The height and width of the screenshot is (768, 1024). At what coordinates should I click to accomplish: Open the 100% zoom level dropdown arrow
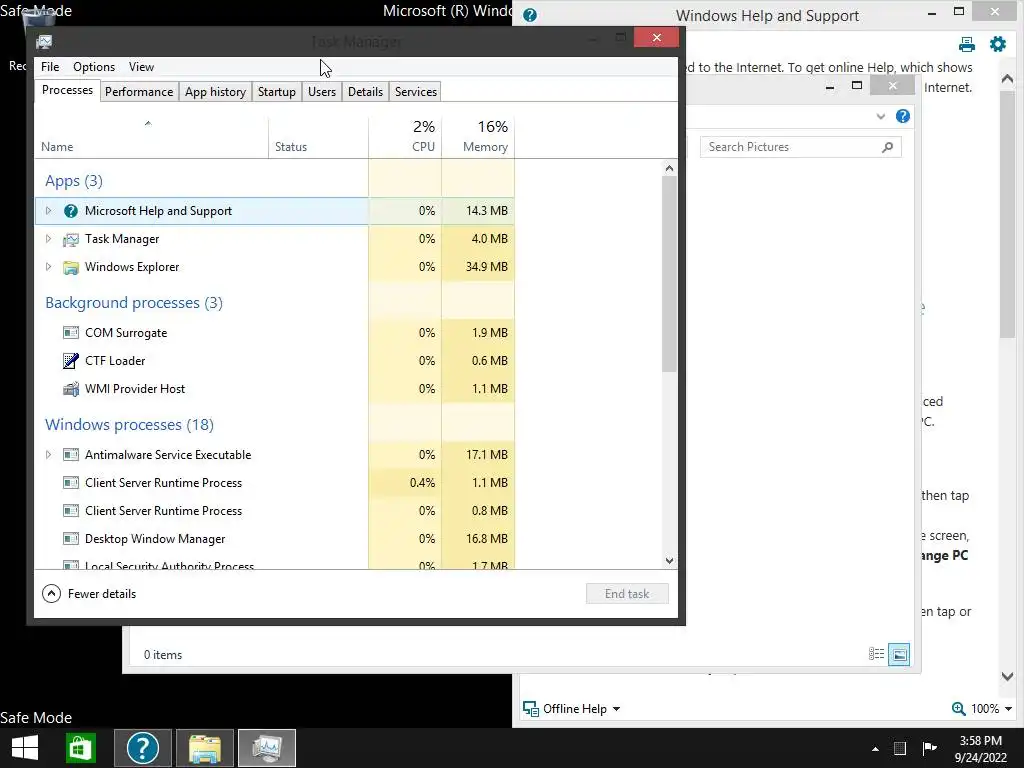coord(1008,709)
